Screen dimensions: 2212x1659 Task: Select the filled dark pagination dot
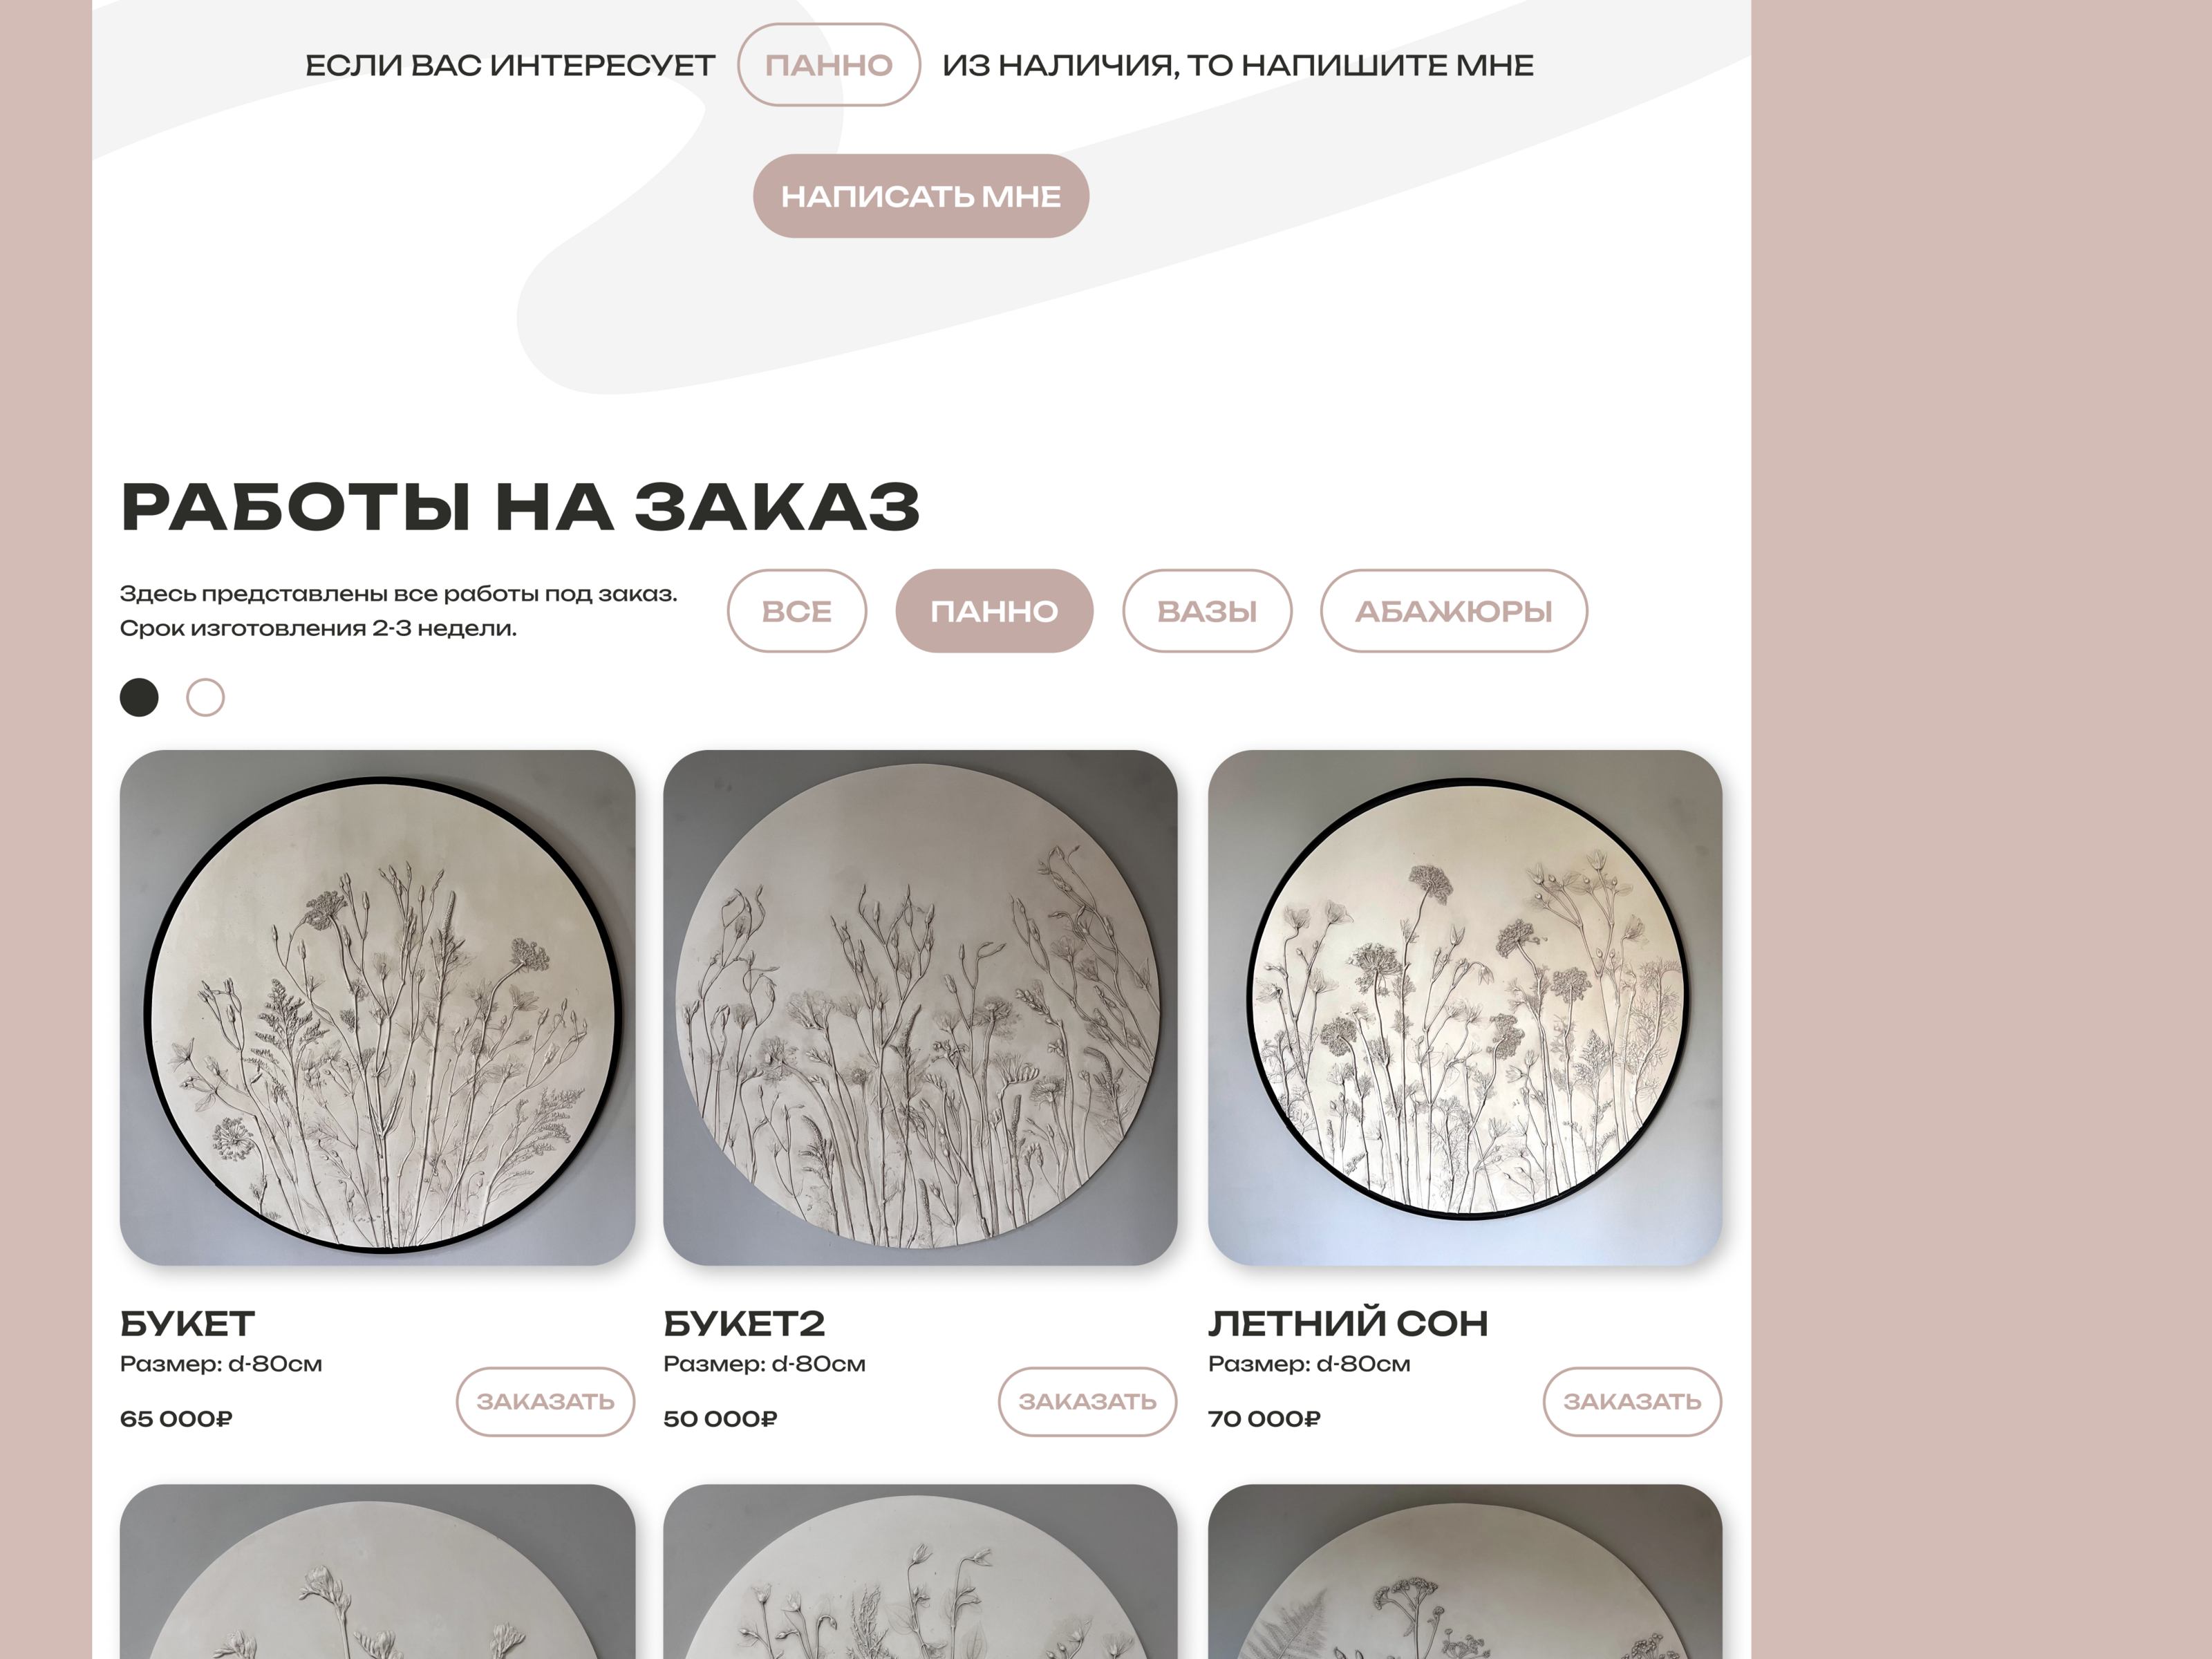139,697
